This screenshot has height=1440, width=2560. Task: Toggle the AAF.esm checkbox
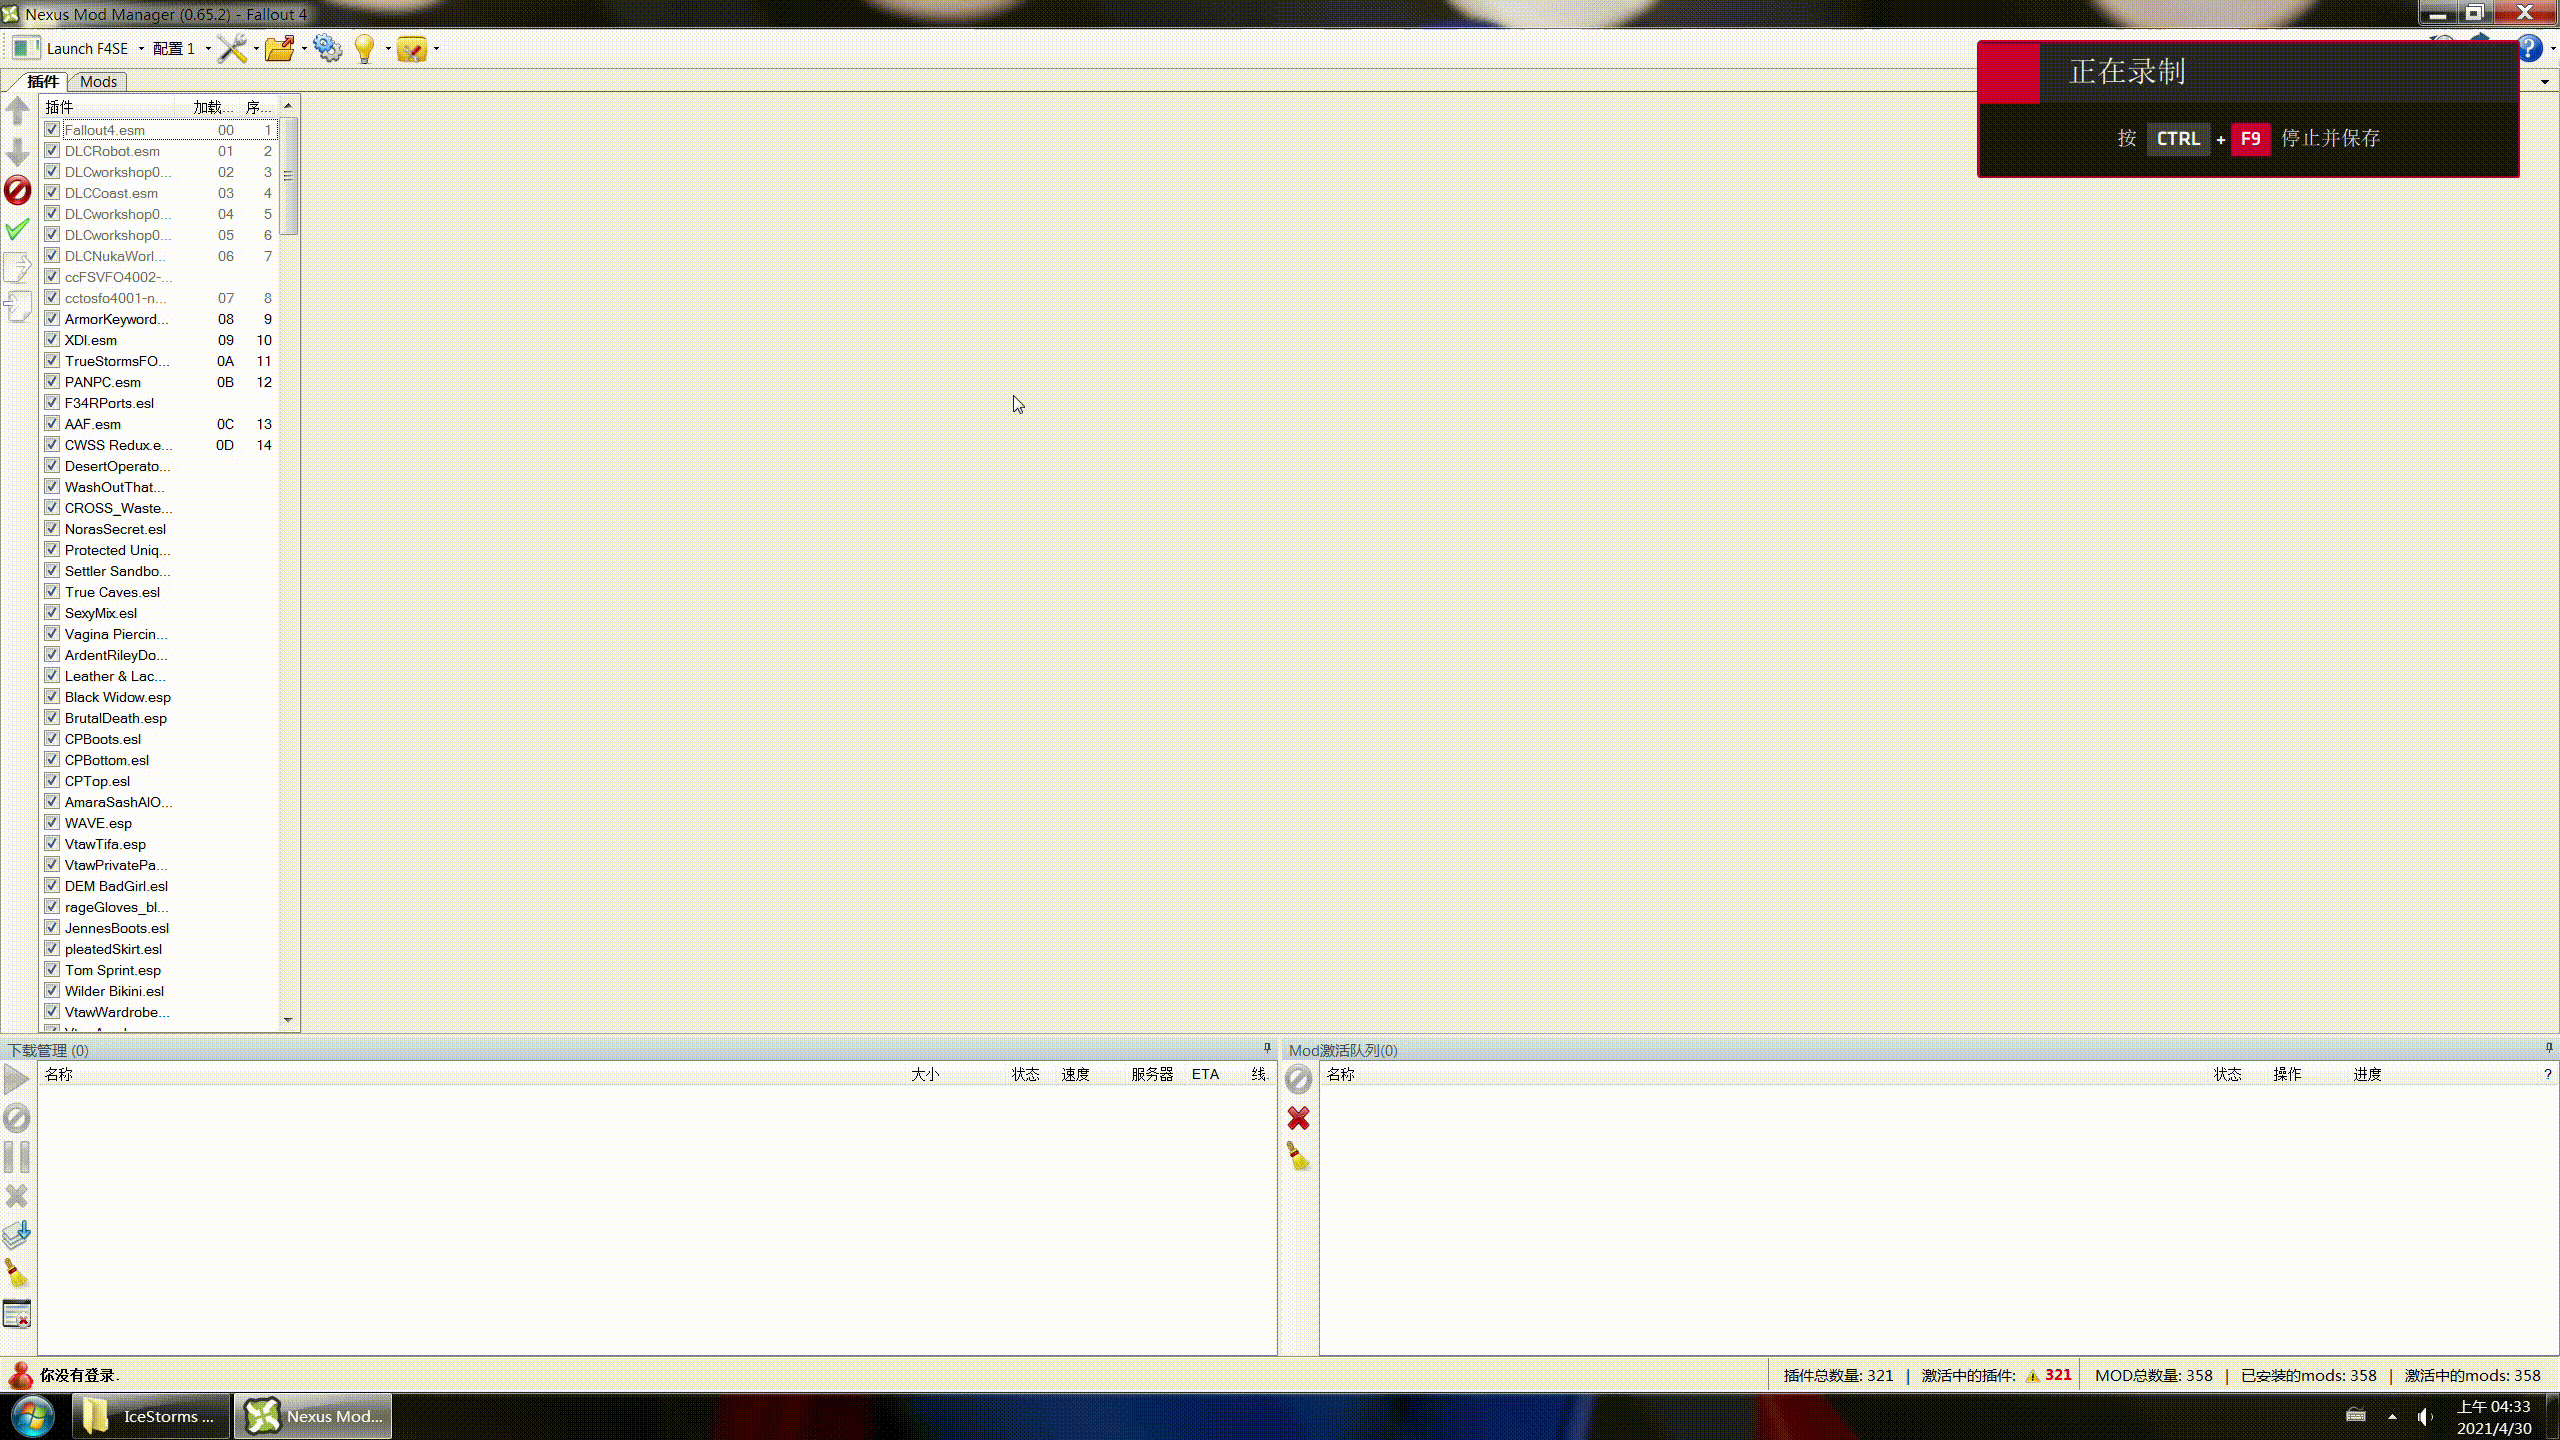[52, 424]
